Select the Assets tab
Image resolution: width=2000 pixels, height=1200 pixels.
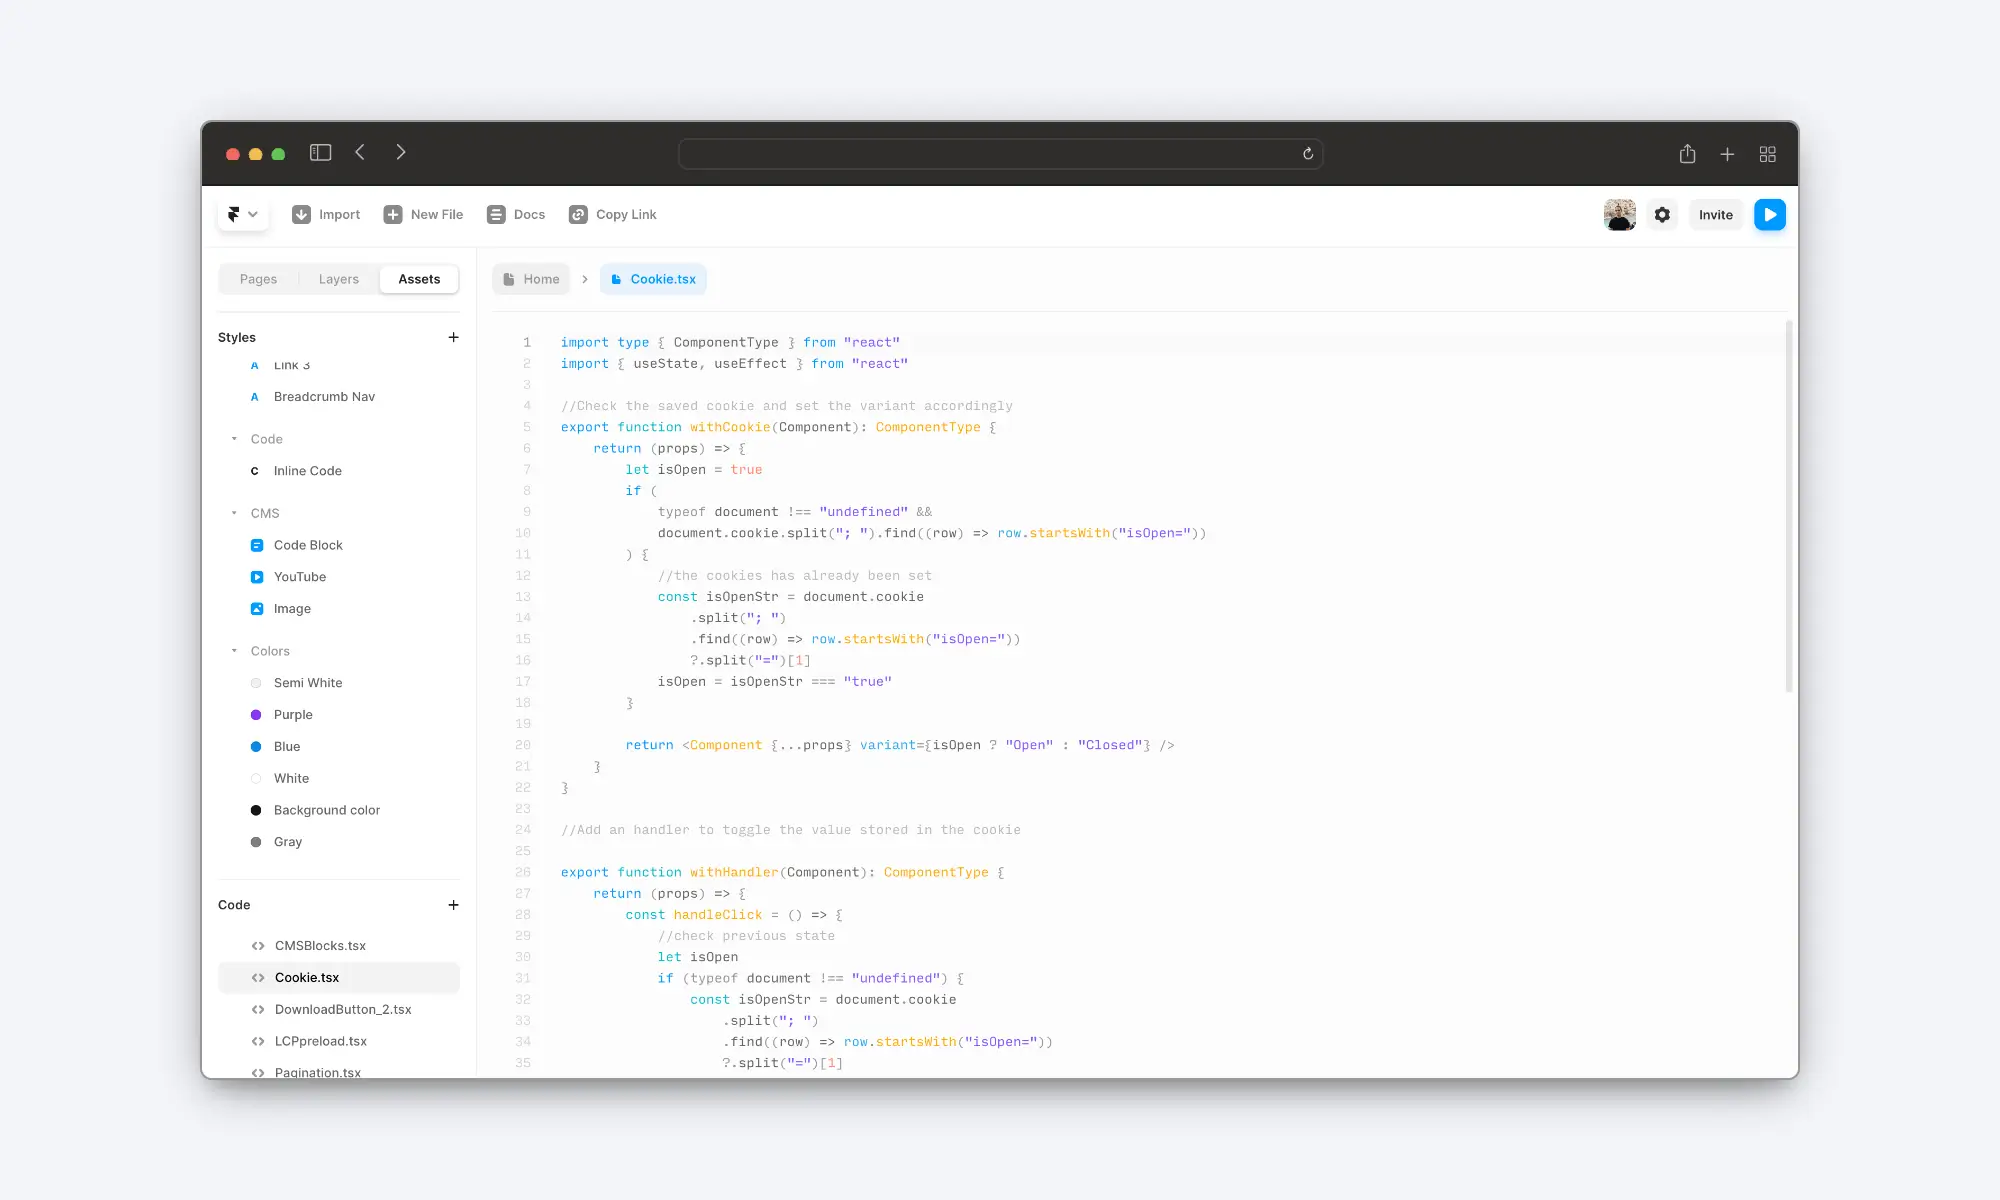[x=419, y=279]
